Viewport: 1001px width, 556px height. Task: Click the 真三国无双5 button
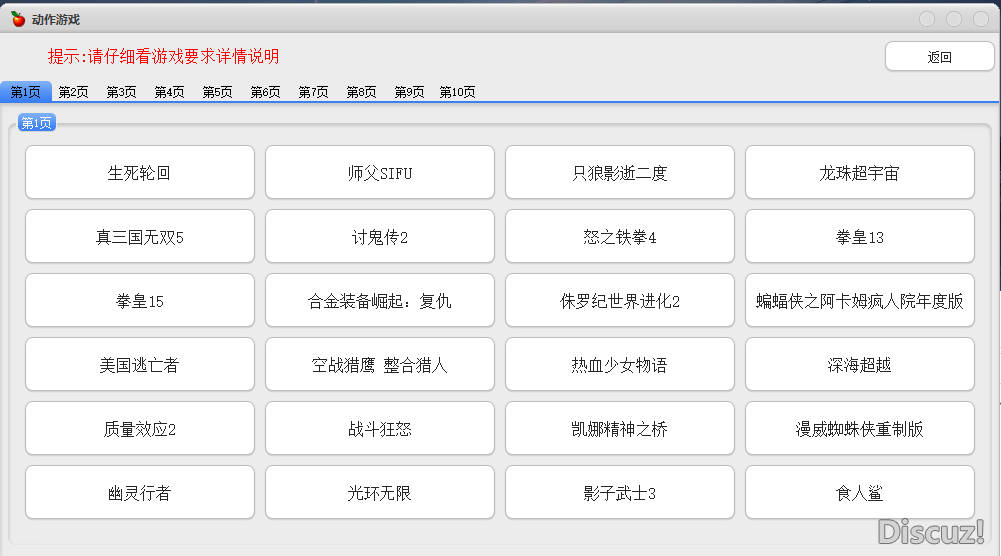[140, 236]
